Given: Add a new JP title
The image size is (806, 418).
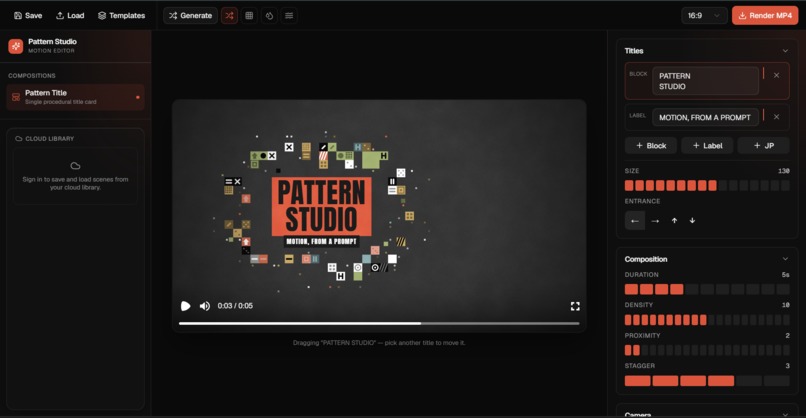Looking at the screenshot, I should (763, 146).
